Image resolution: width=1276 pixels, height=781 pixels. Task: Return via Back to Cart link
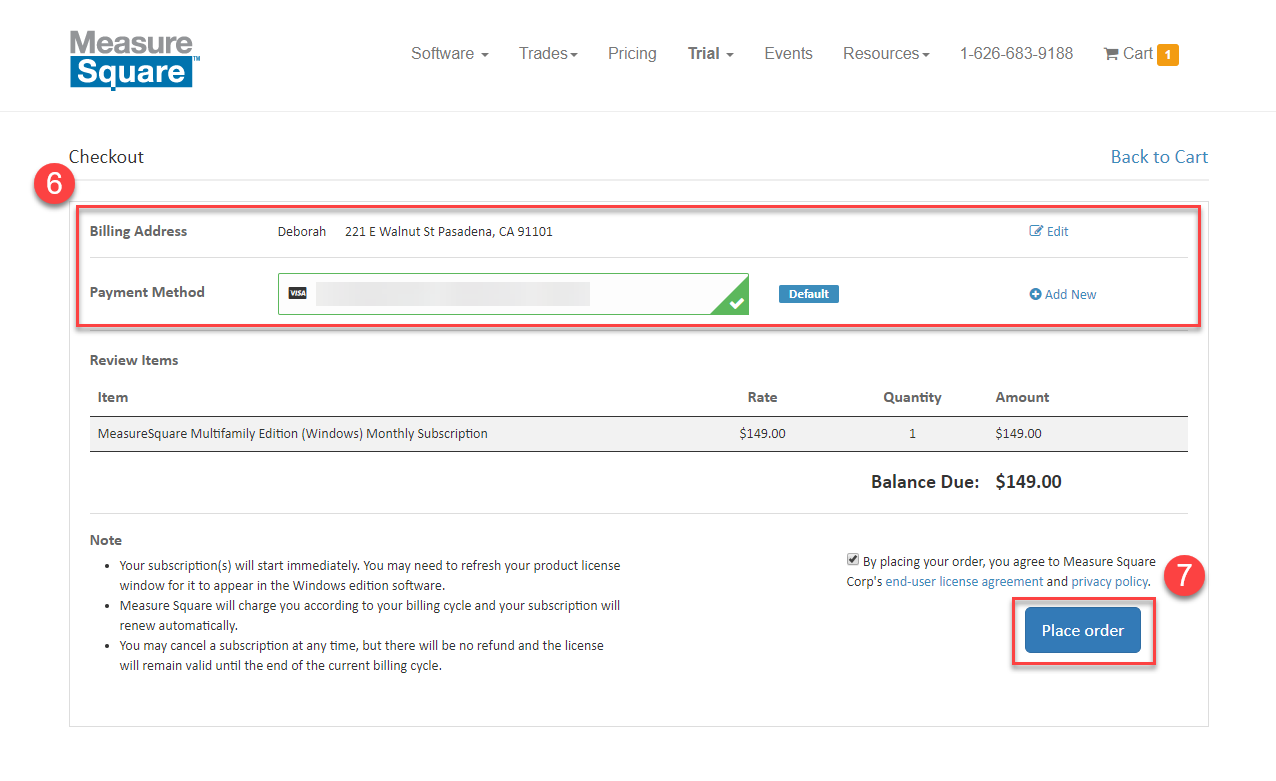pyautogui.click(x=1159, y=157)
